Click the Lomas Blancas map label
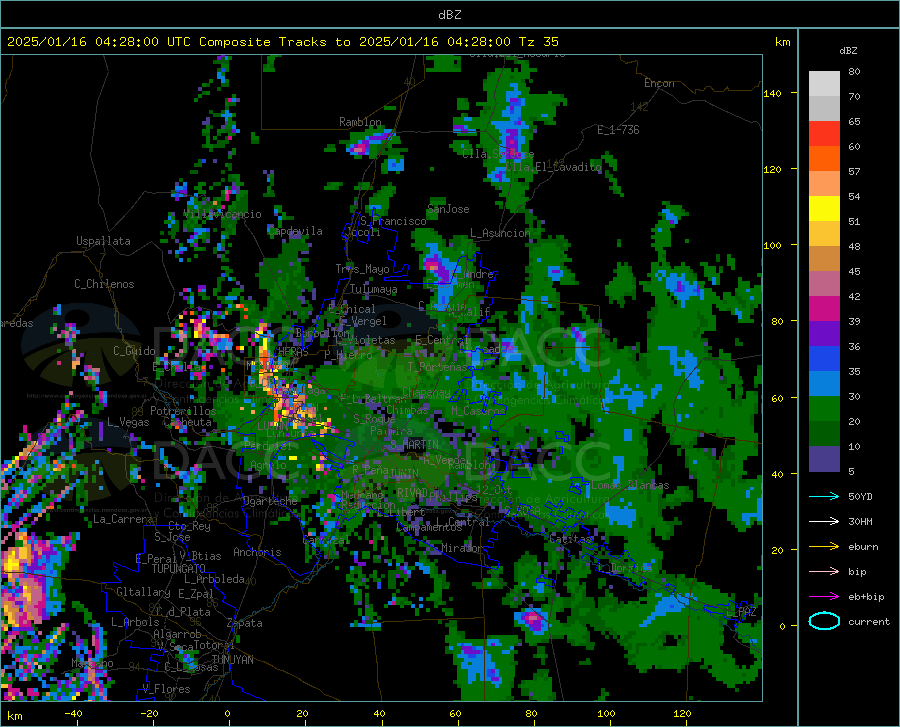This screenshot has width=900, height=727. [x=630, y=485]
